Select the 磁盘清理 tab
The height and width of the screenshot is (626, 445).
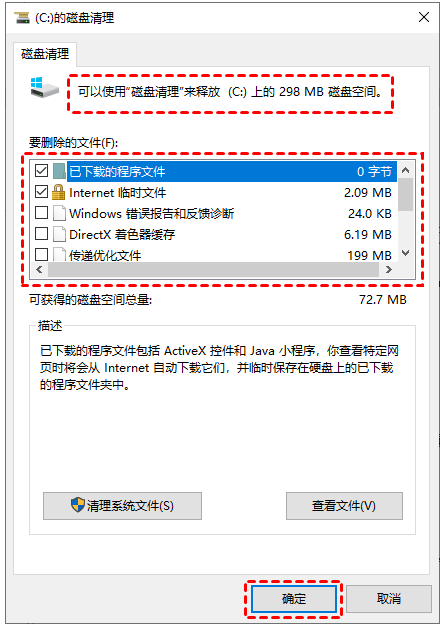(x=45, y=54)
